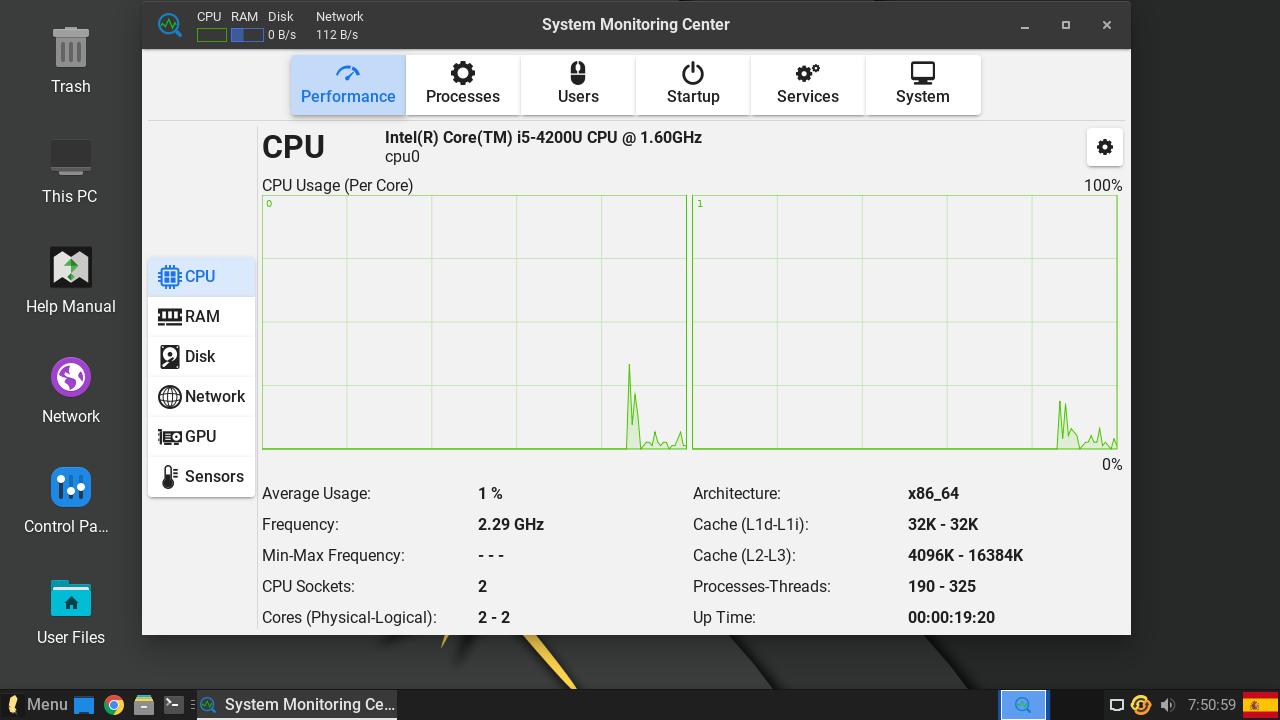Select System Monitoring Center taskbar entry

[x=298, y=705]
